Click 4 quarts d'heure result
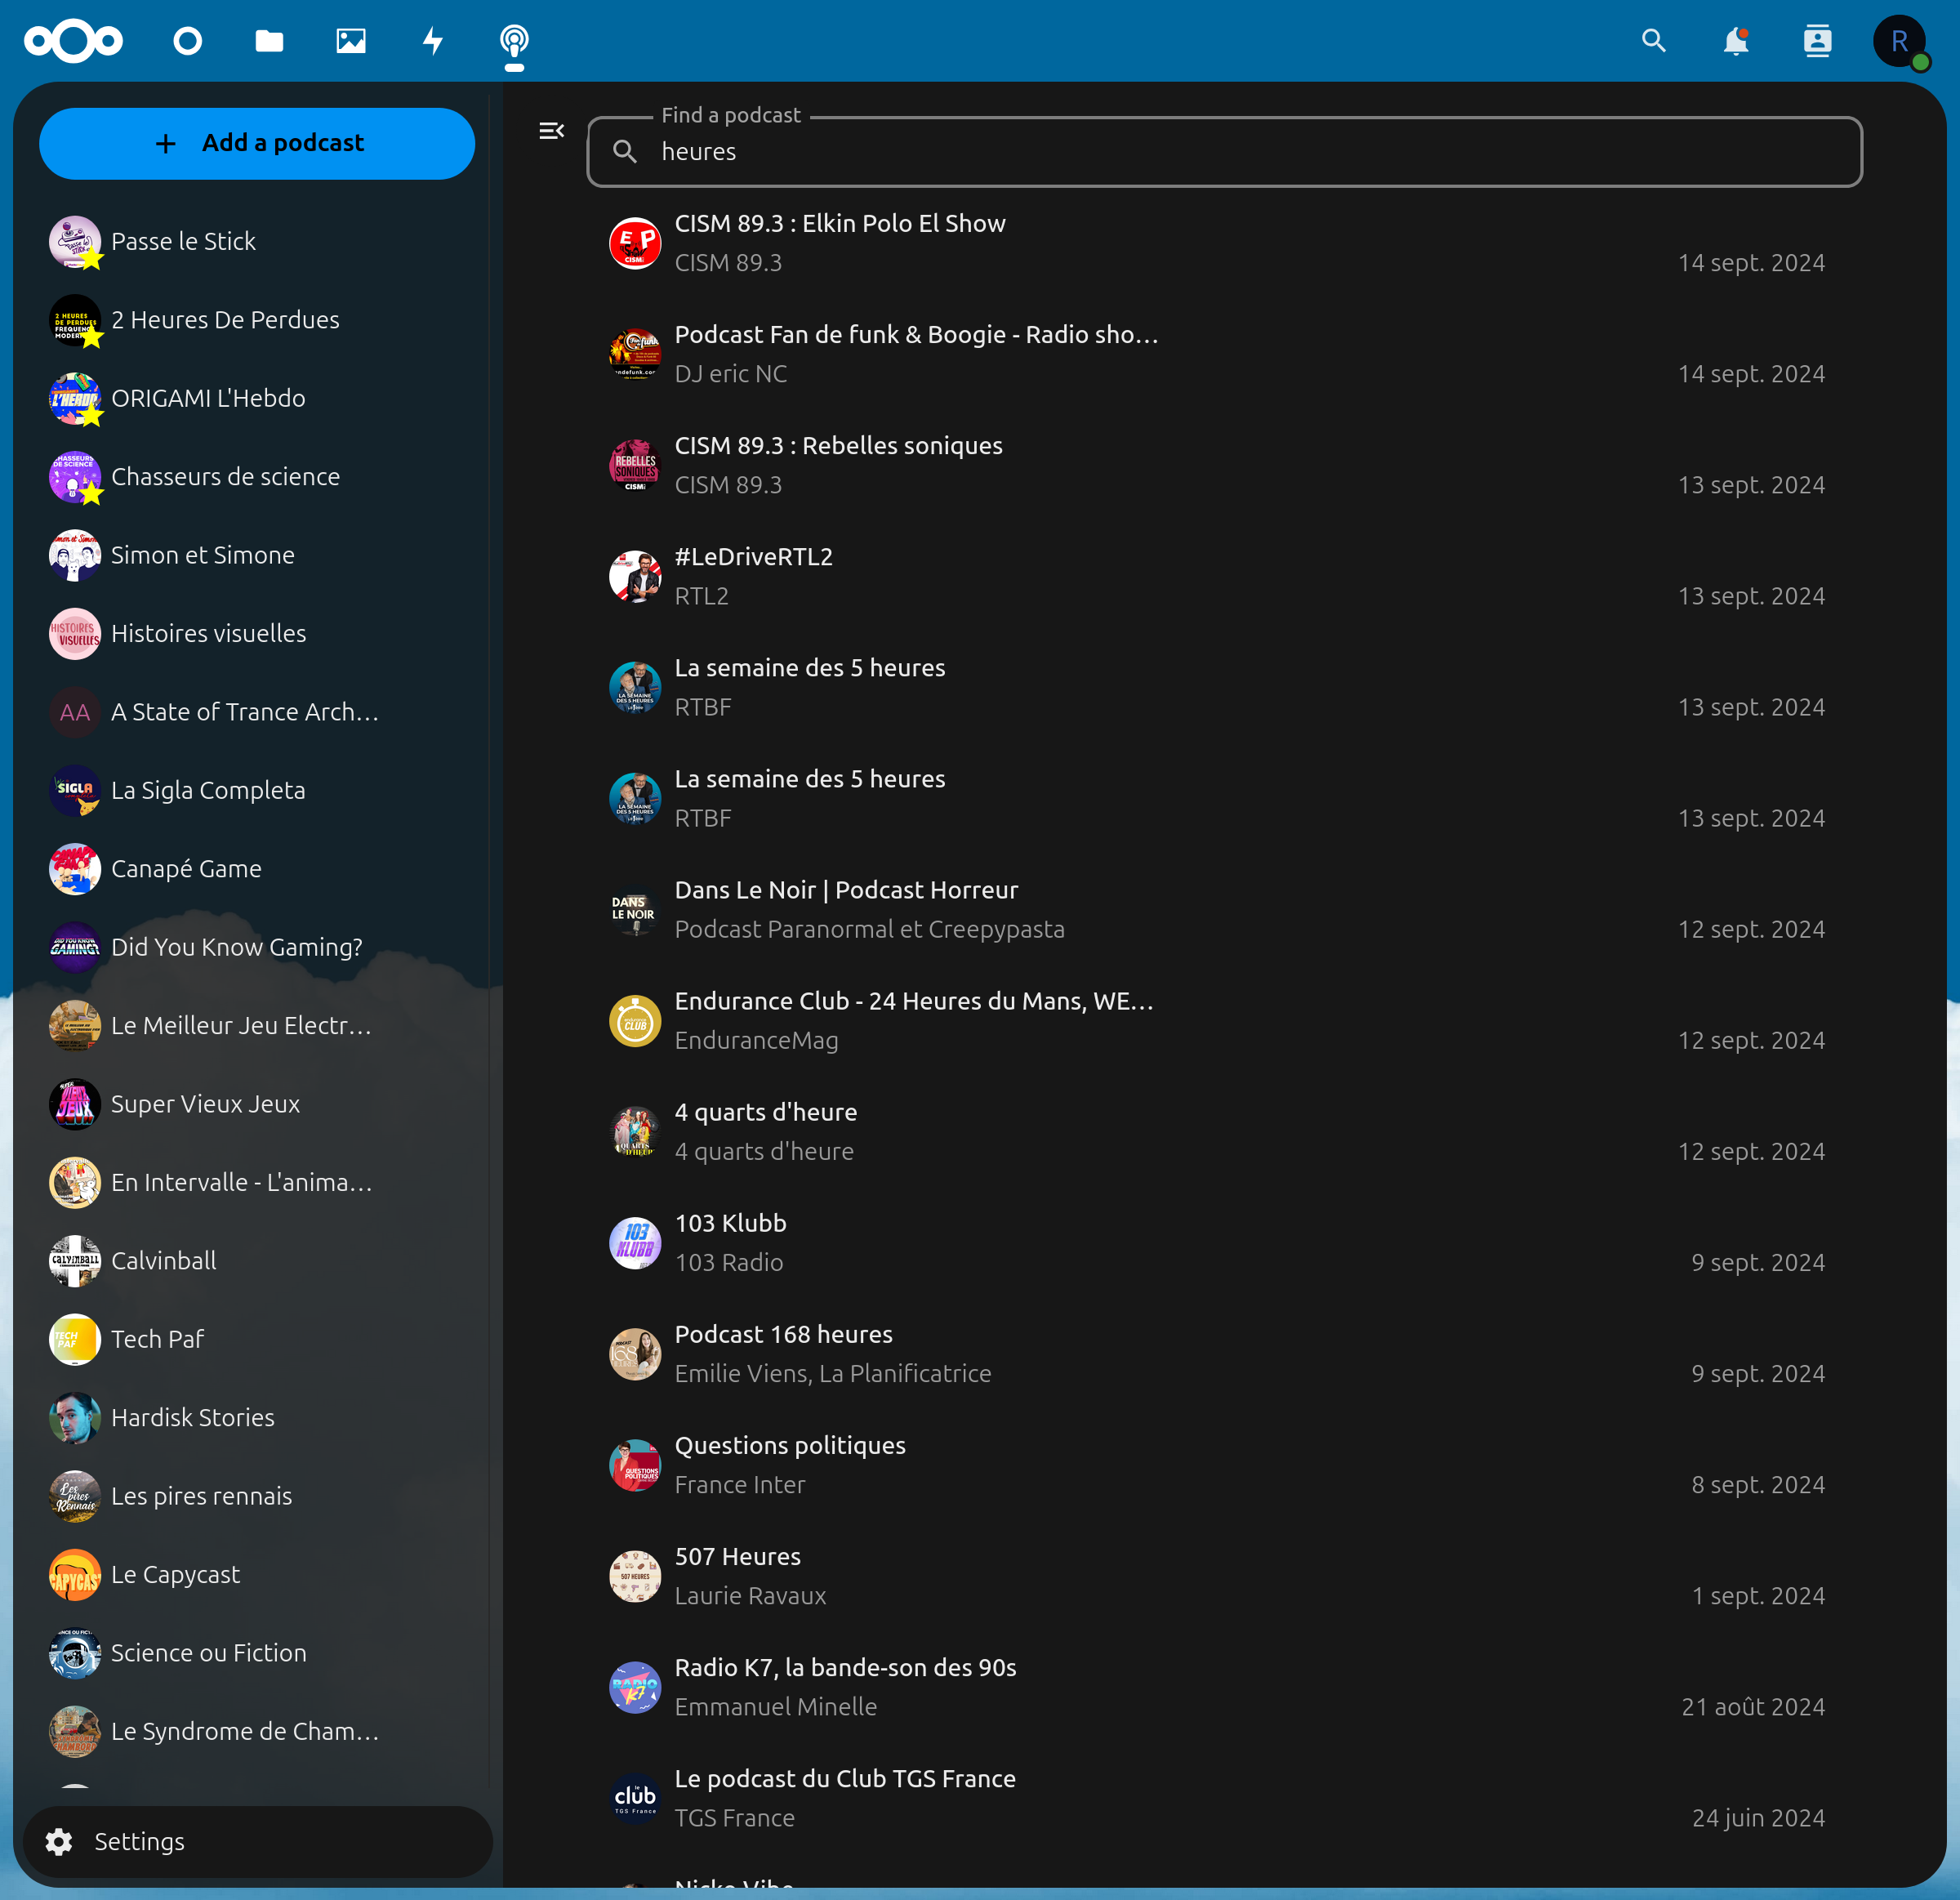Viewport: 1960px width, 1900px height. pos(1224,1132)
